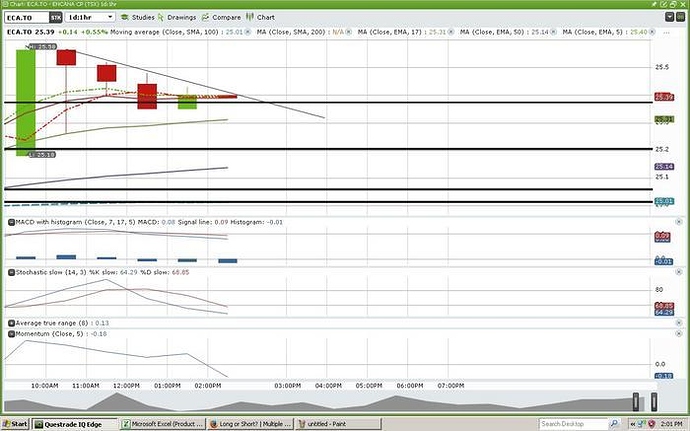Switch to Questrade IQ Edge taskbar button
The image size is (690, 431).
pyautogui.click(x=75, y=424)
